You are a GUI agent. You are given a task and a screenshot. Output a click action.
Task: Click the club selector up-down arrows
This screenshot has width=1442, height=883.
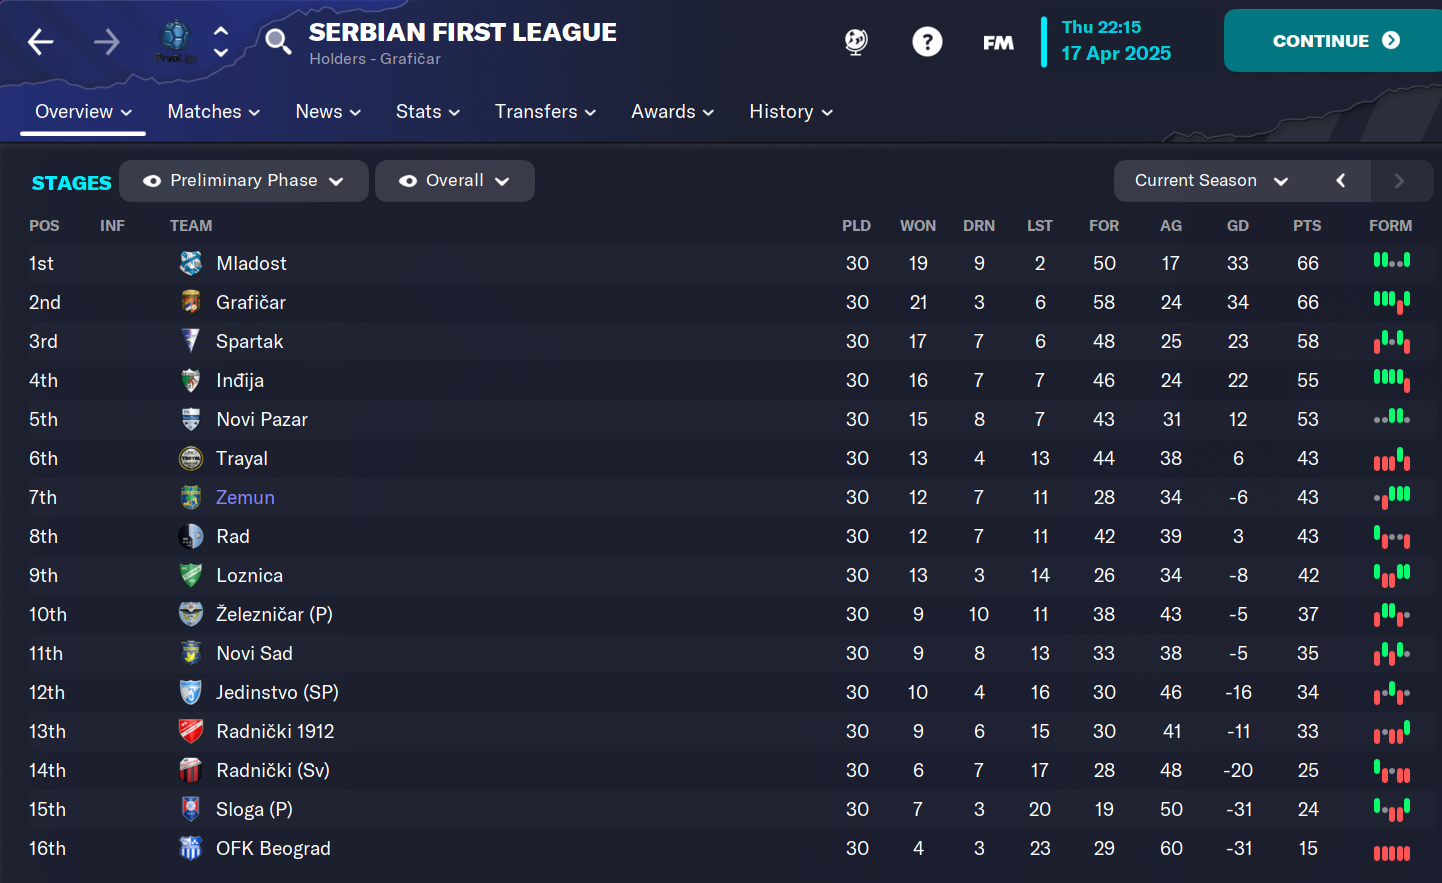pos(221,42)
